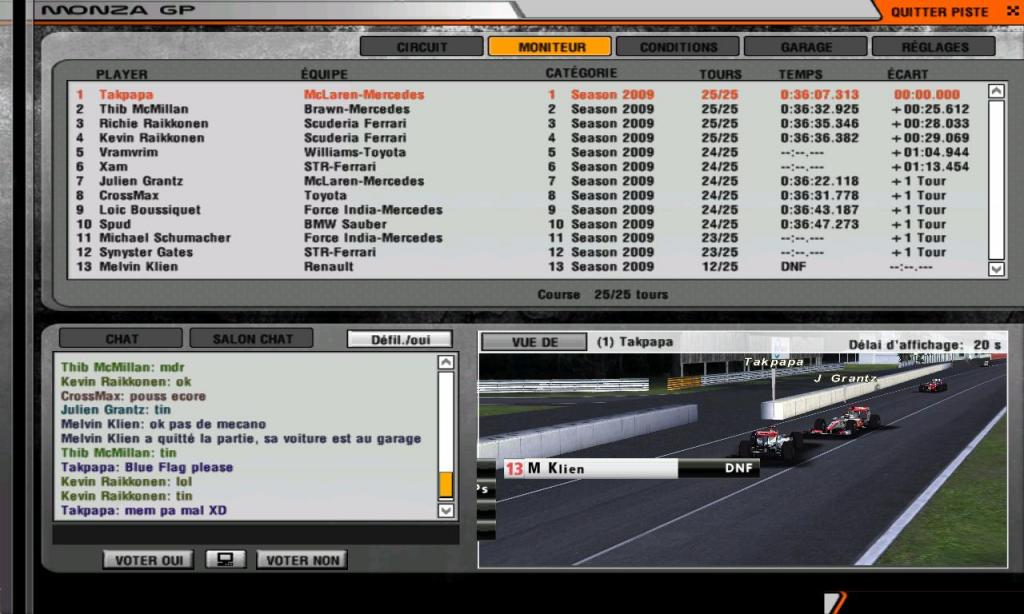1024x614 pixels.
Task: Click the Brawn-Mercedes team cell
Action: tap(357, 109)
